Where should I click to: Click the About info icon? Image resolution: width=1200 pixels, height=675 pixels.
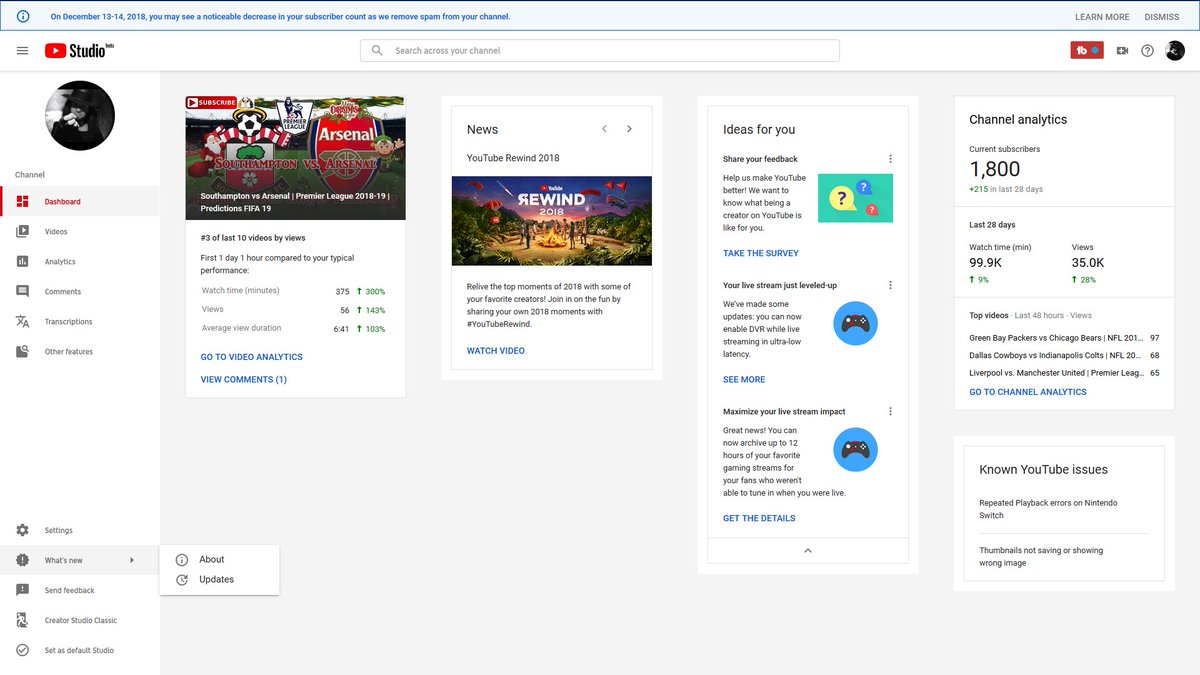pyautogui.click(x=182, y=560)
